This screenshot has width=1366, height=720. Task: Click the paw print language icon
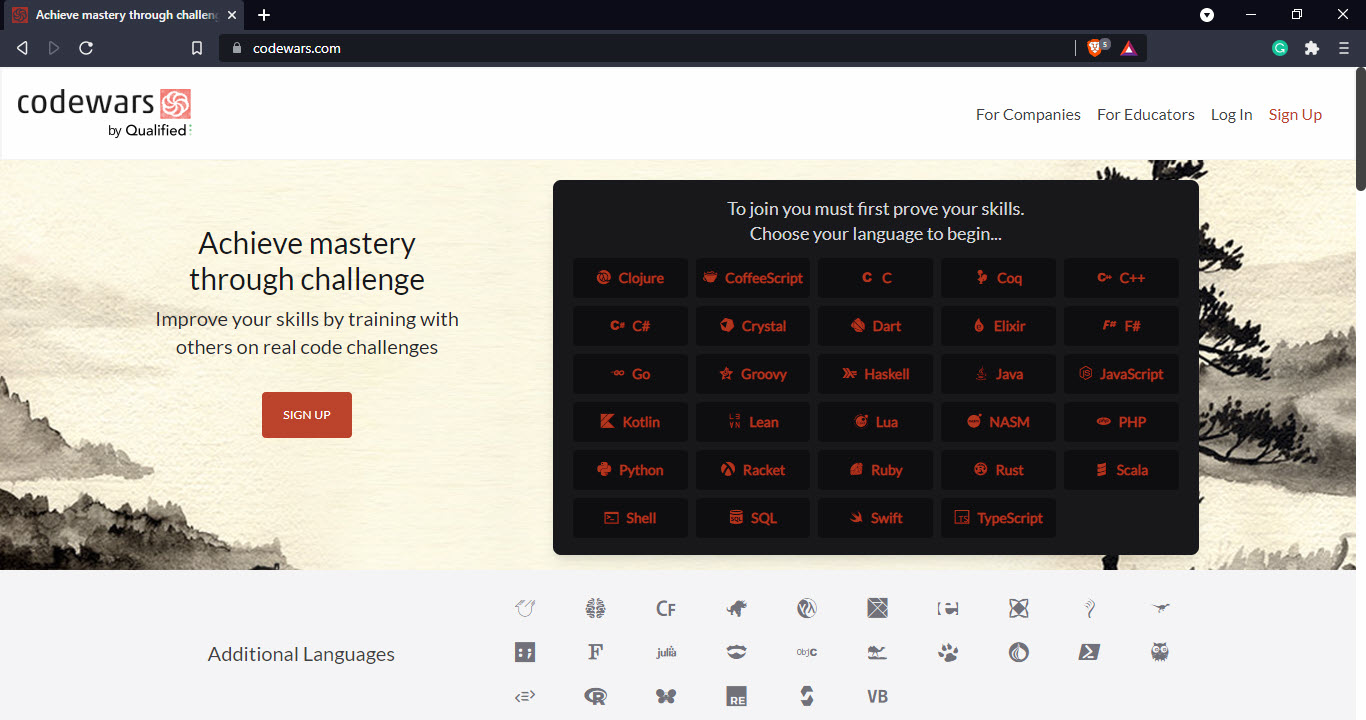point(948,652)
